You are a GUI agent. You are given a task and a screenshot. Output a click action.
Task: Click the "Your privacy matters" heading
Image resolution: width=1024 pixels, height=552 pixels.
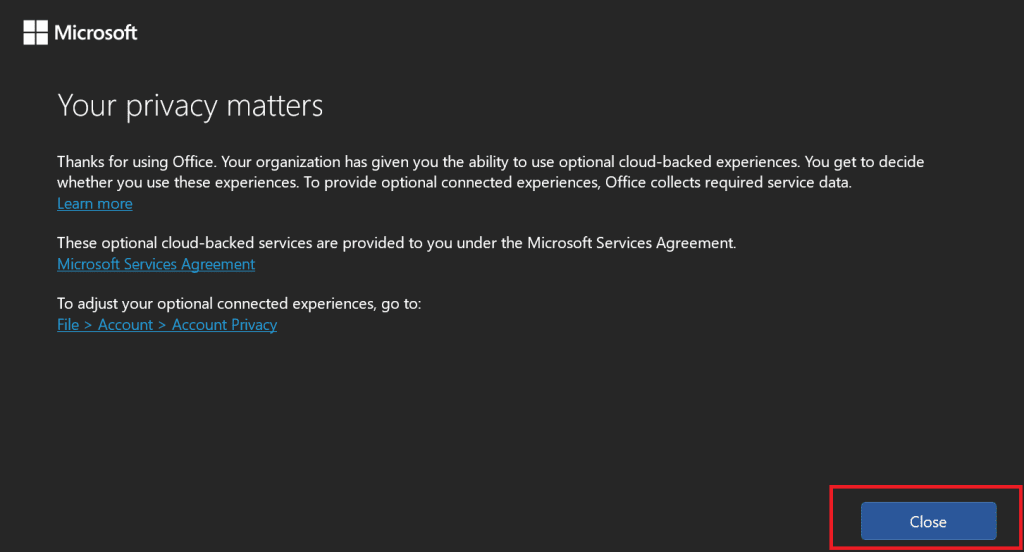pos(190,105)
